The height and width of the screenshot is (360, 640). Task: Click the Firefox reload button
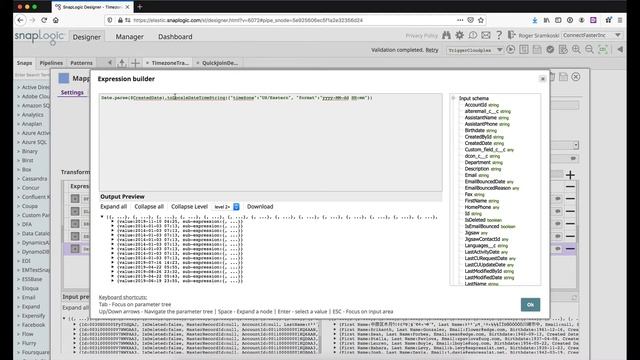[44, 20]
